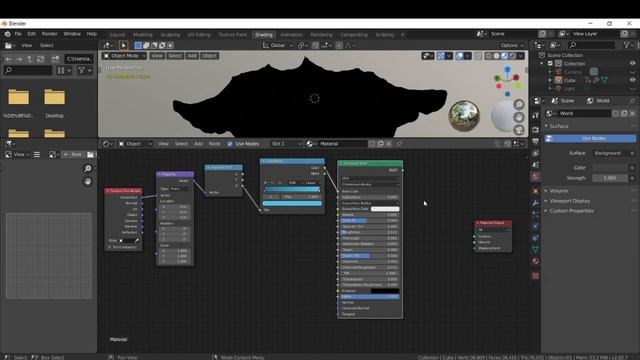The image size is (640, 360).
Task: Toggle Cube visibility eye in outliner
Action: 632,80
